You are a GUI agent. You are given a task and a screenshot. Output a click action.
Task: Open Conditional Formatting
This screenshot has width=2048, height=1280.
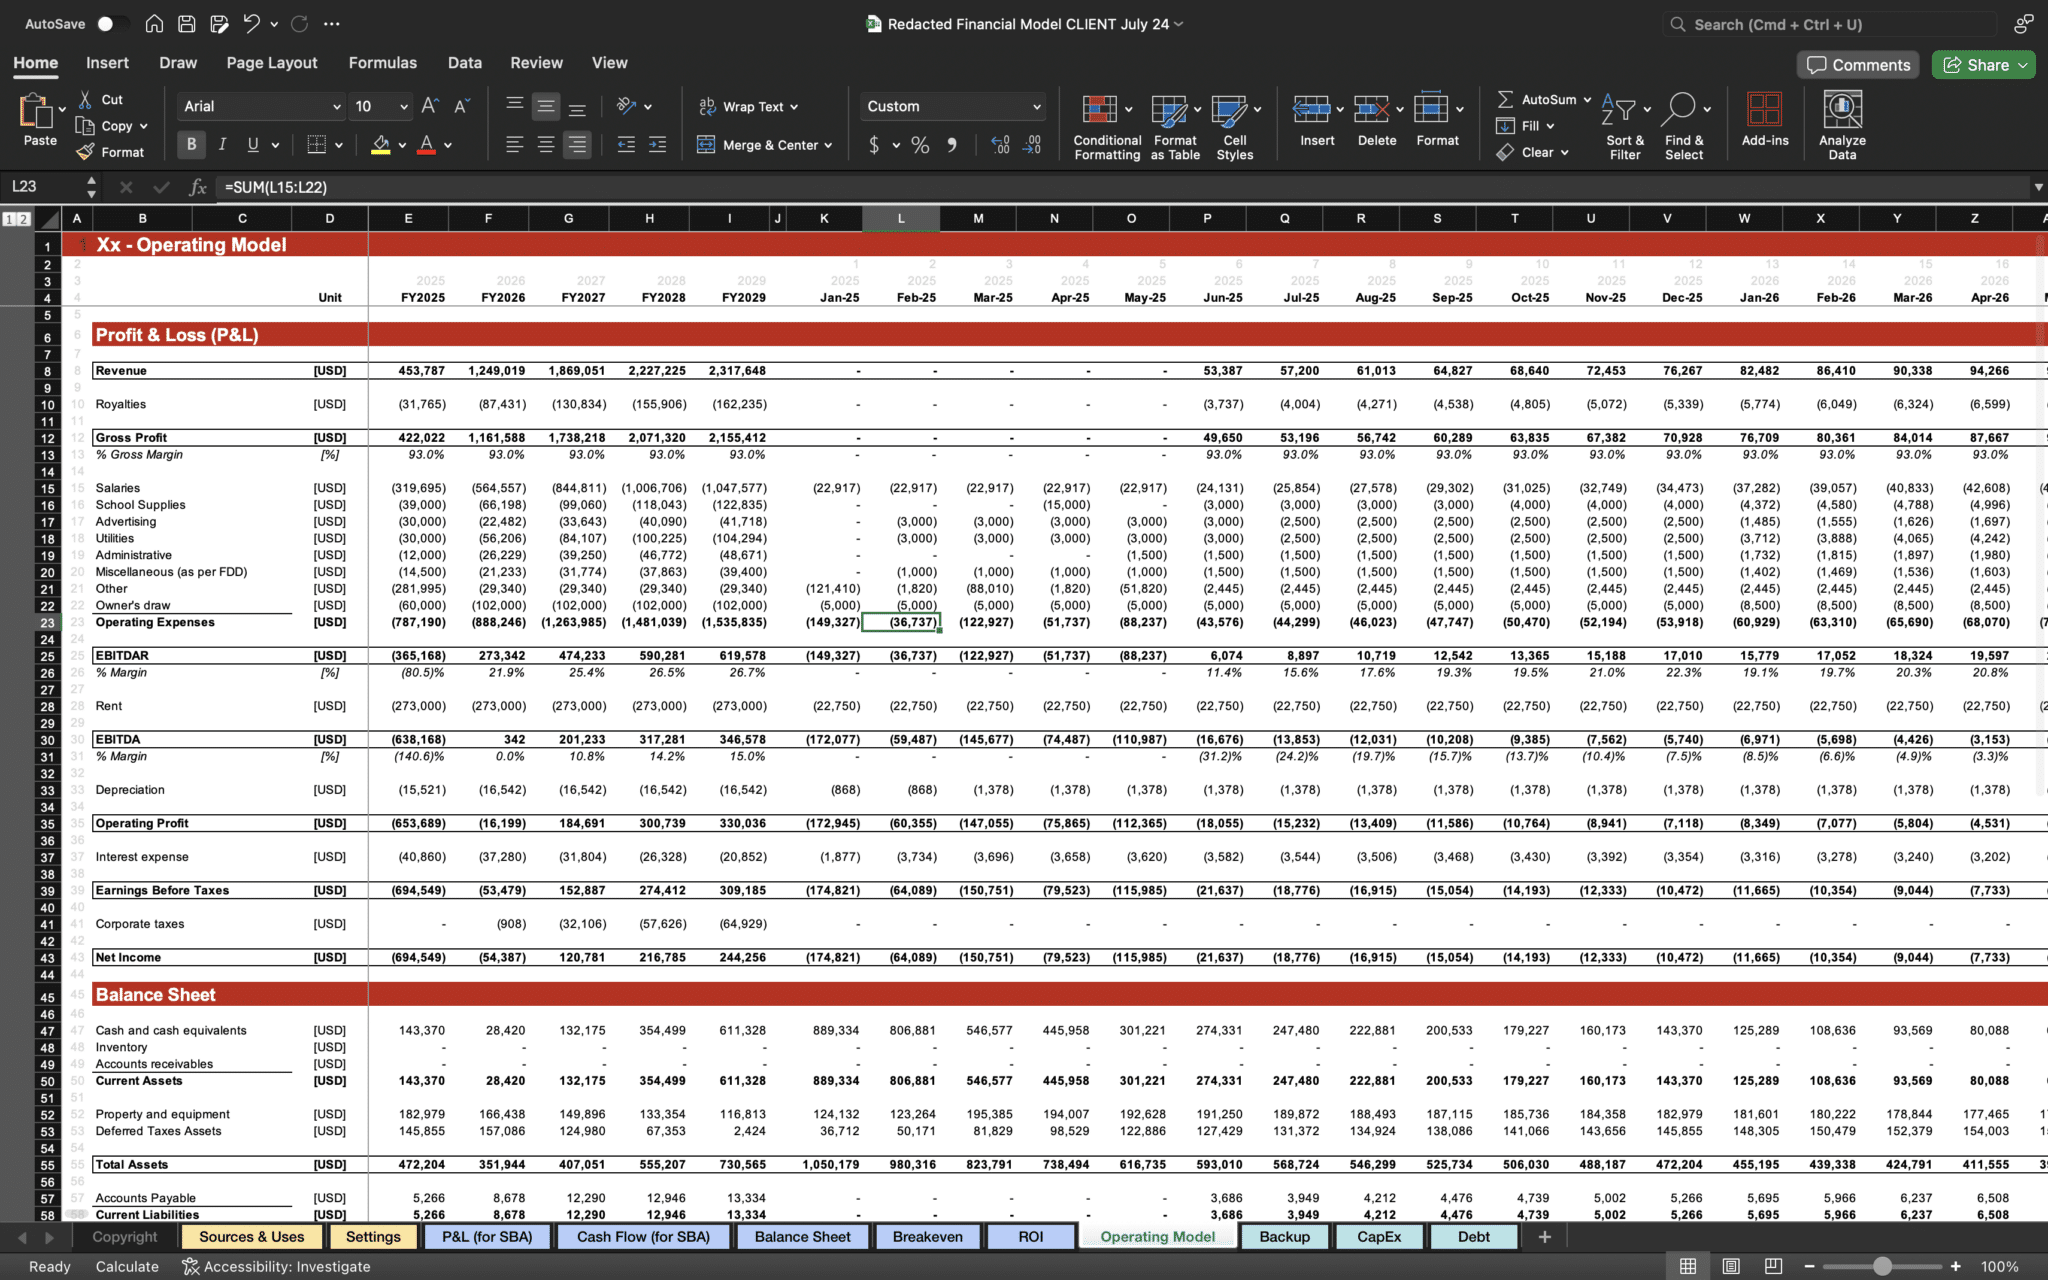[x=1107, y=127]
